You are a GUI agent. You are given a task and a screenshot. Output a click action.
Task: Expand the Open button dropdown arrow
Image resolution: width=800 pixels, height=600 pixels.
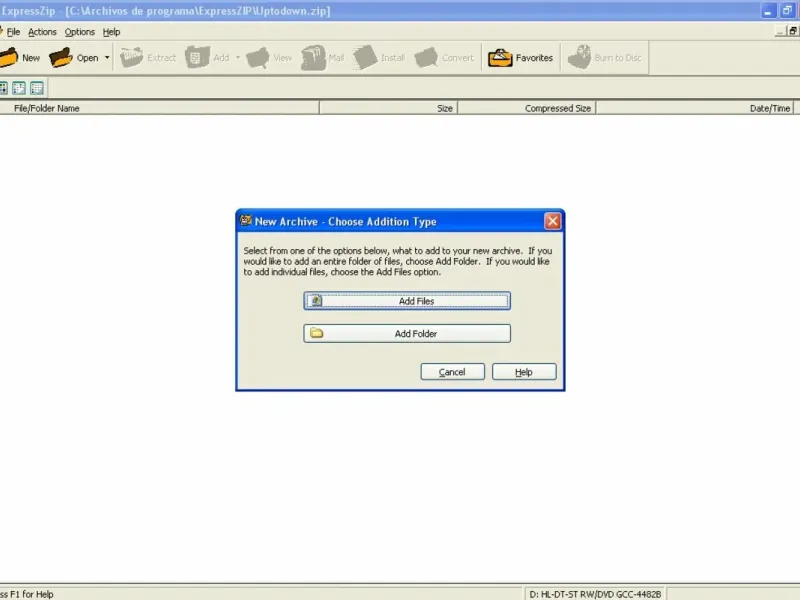tap(107, 58)
